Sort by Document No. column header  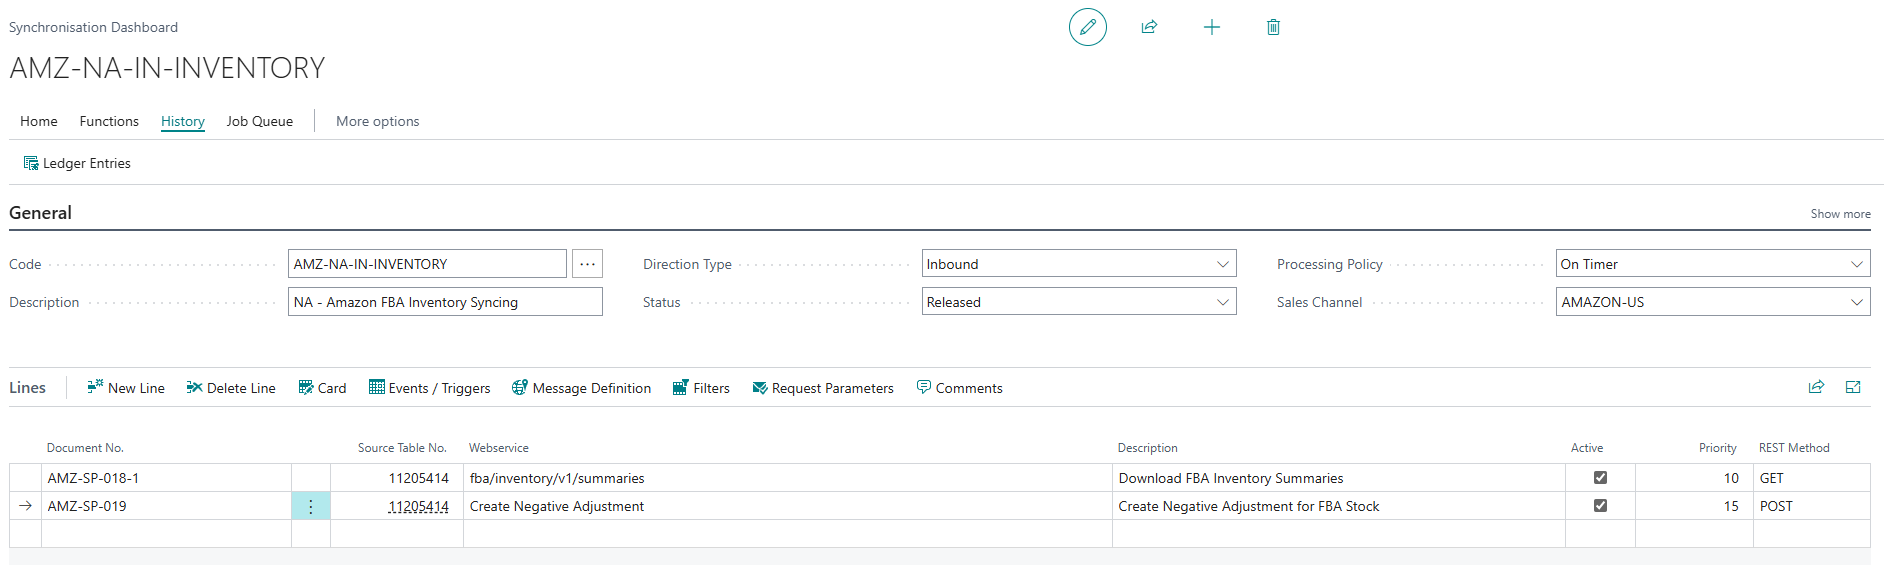(85, 448)
